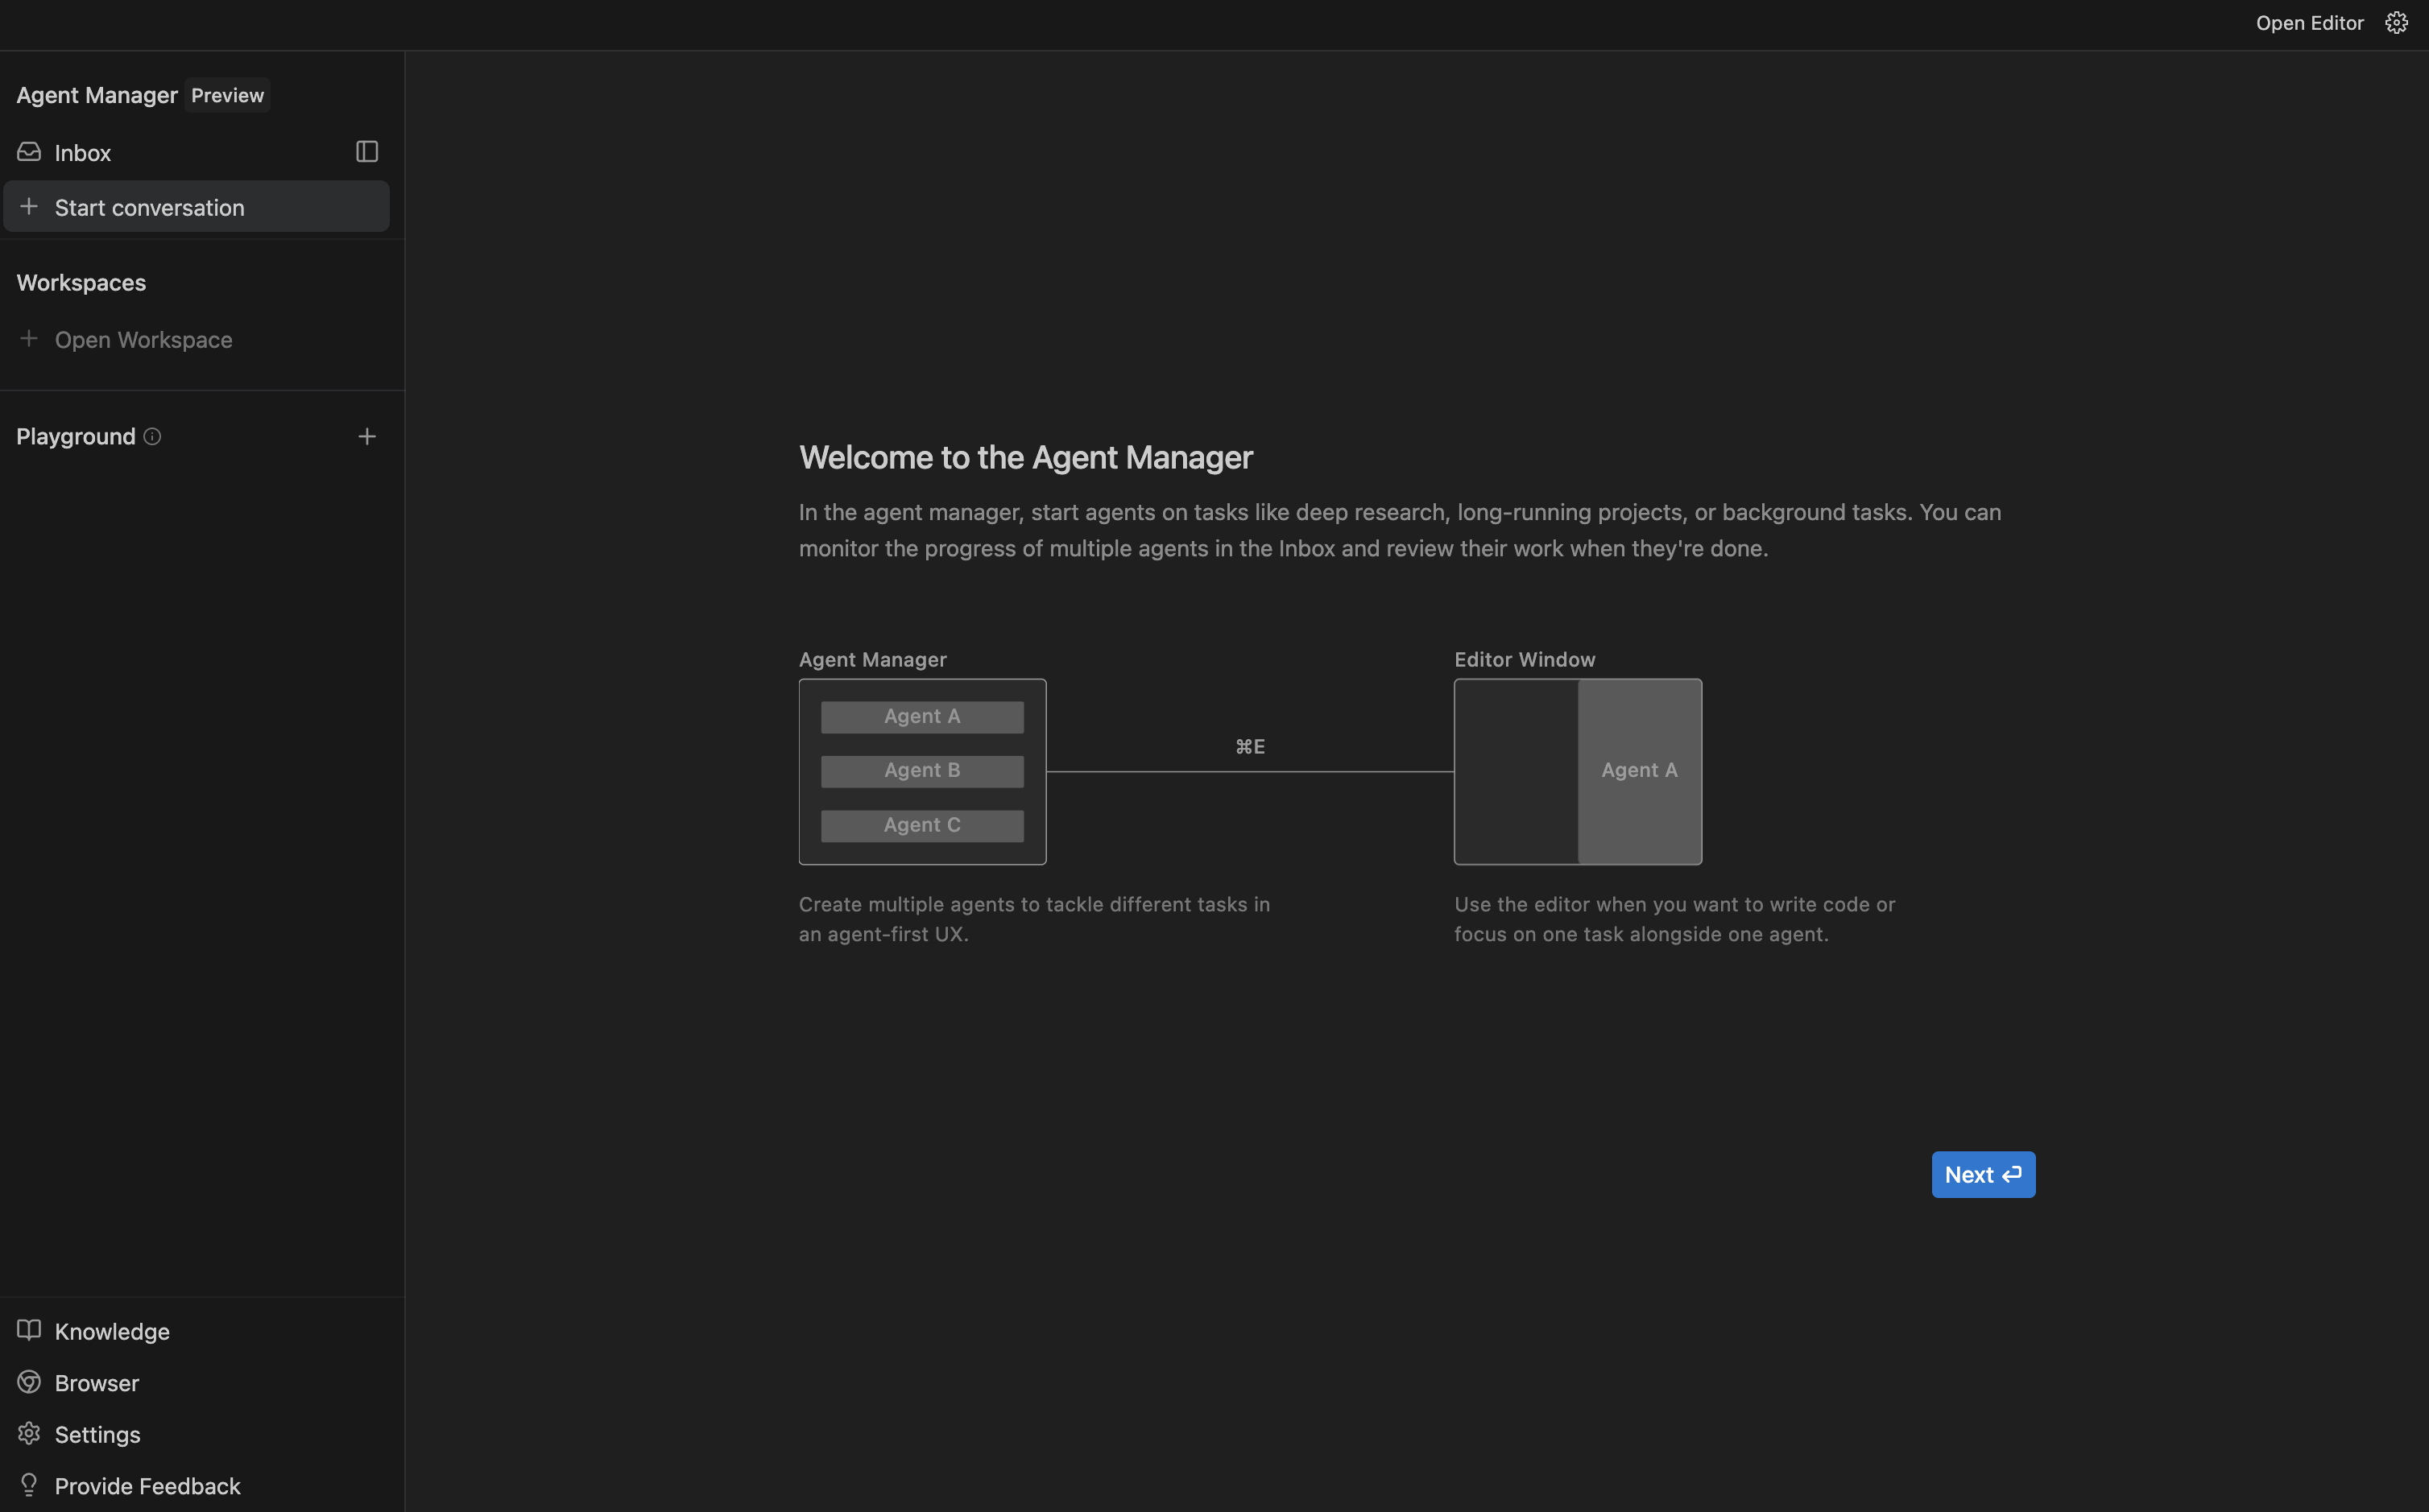Click the Next button
This screenshot has width=2429, height=1512.
click(1982, 1174)
